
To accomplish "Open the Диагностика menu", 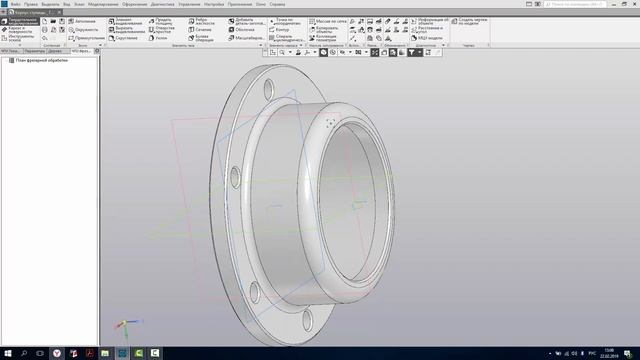I will [x=162, y=4].
